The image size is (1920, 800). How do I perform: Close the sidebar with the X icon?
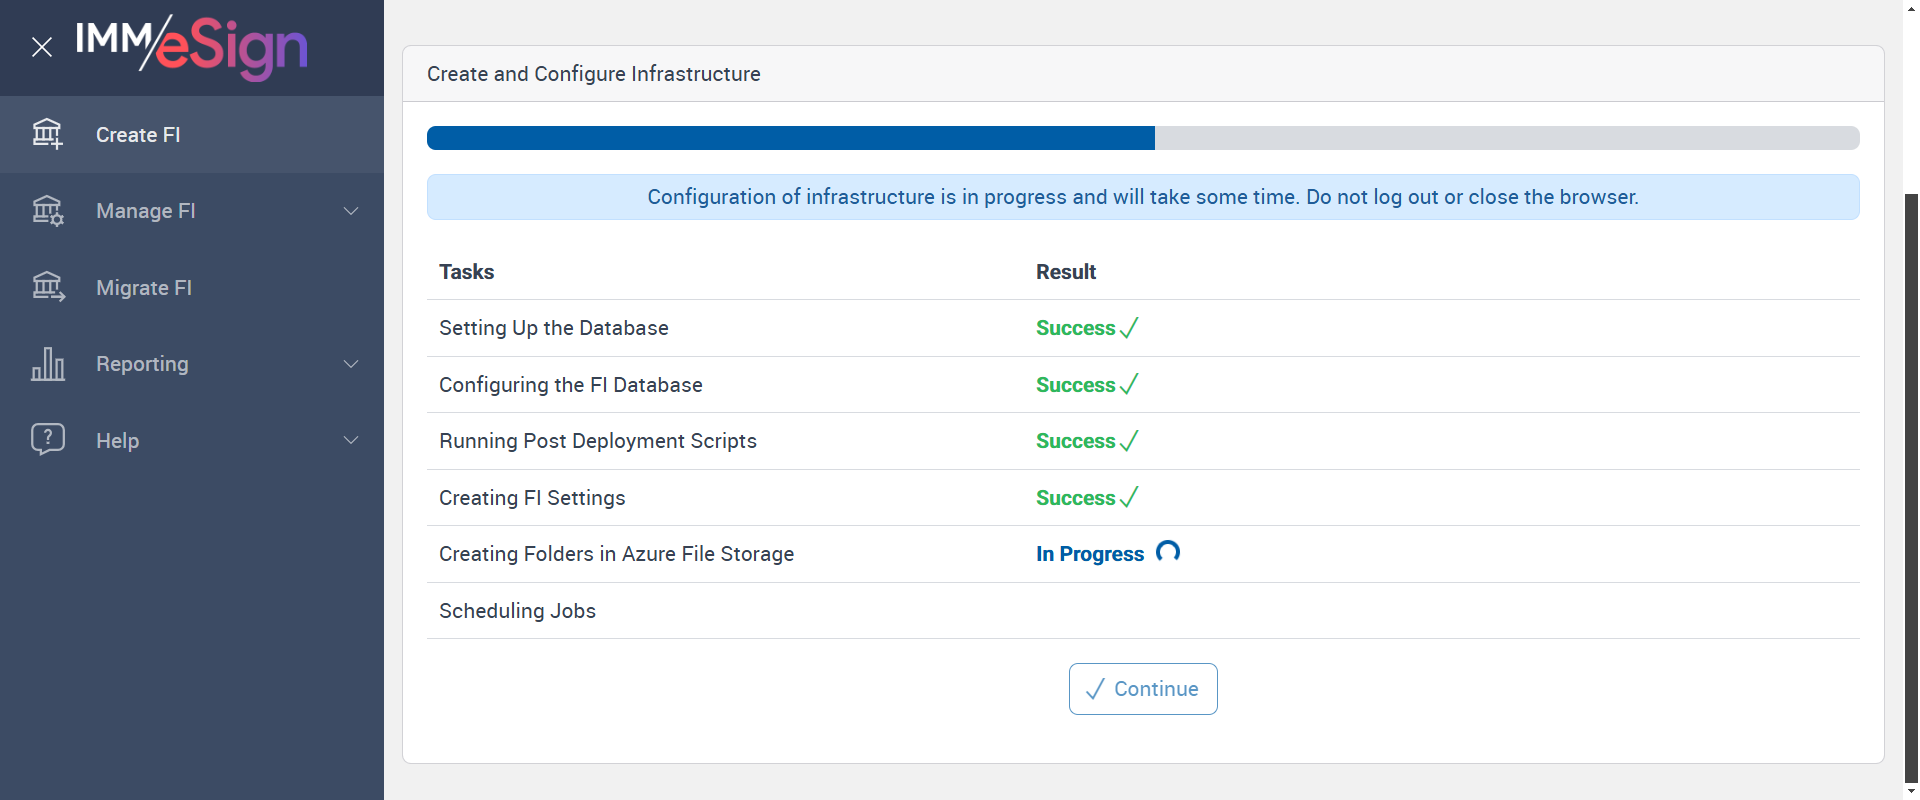point(42,47)
